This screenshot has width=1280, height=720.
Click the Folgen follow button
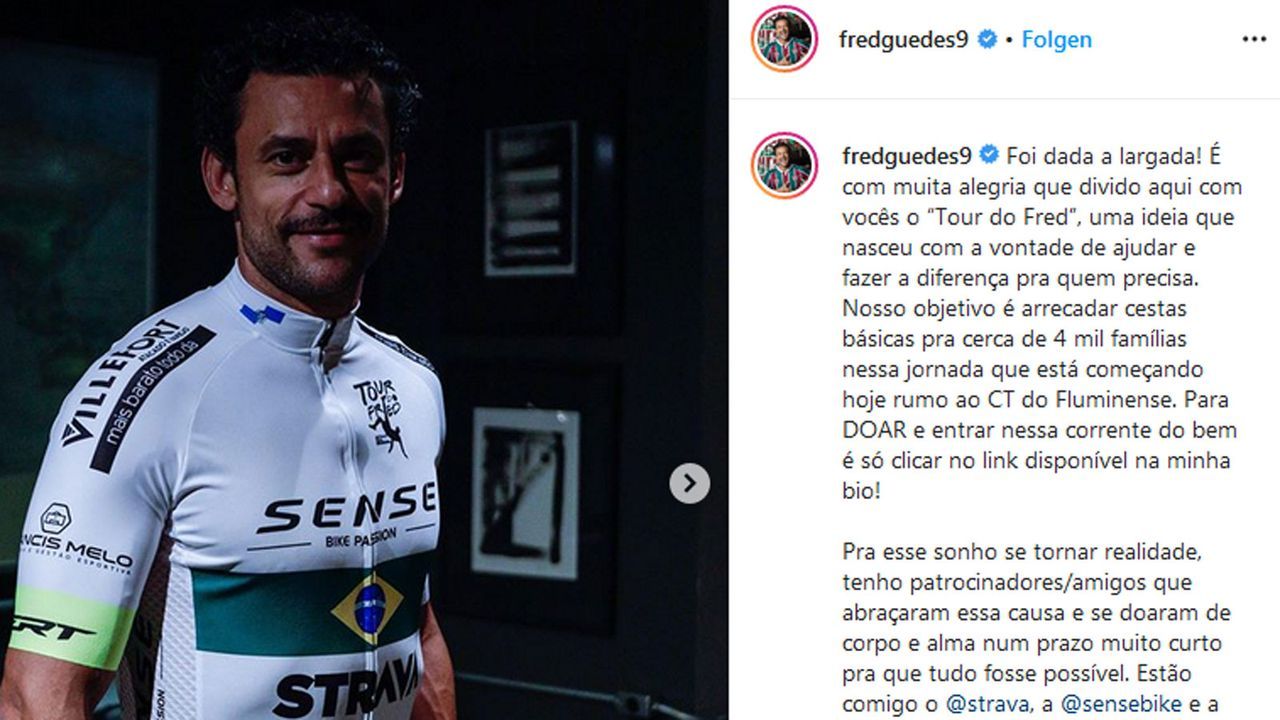[1057, 40]
